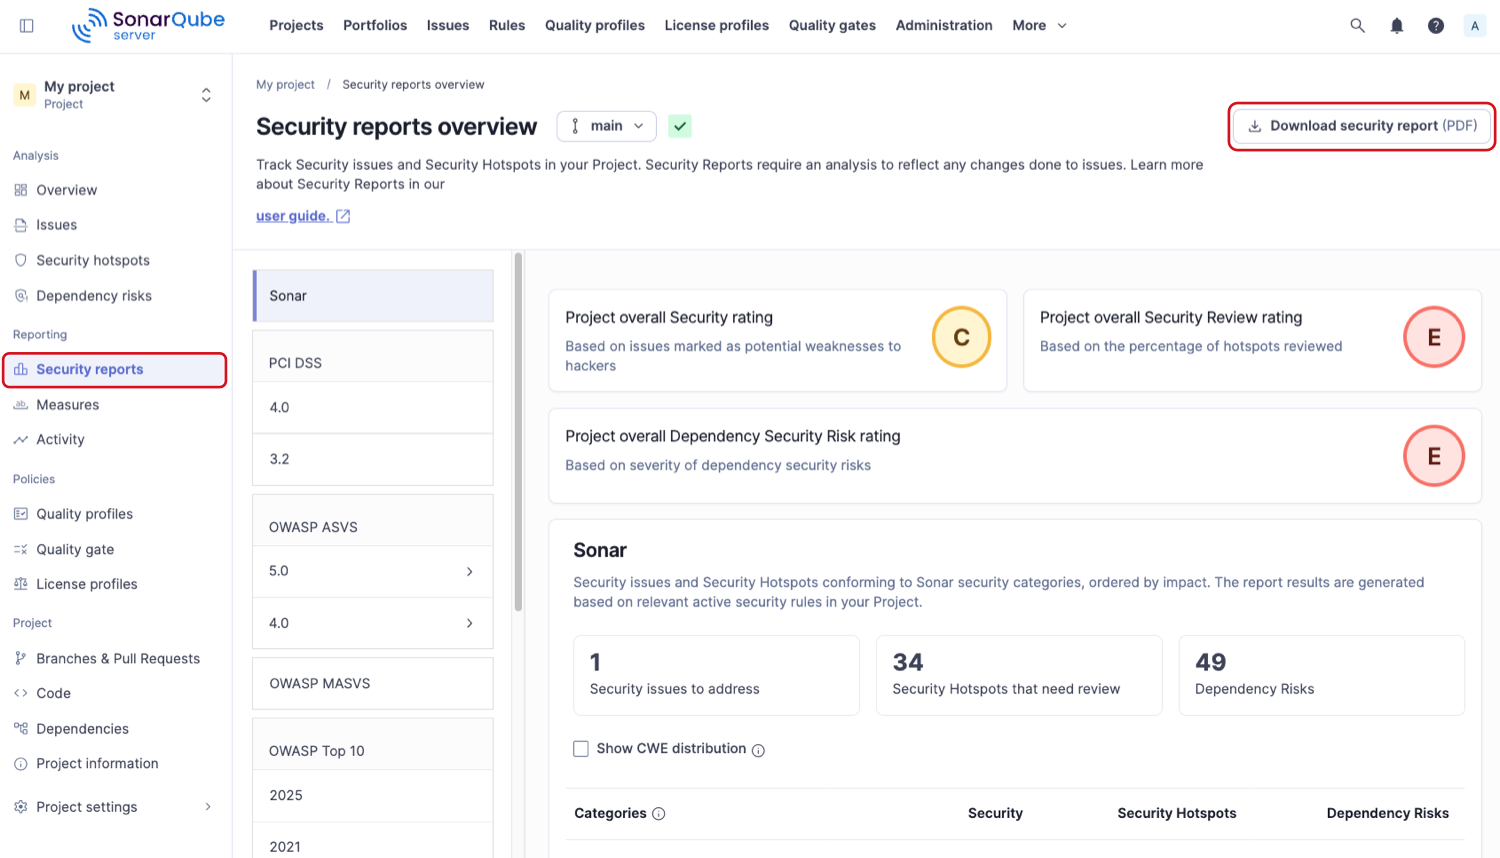Image resolution: width=1500 pixels, height=858 pixels.
Task: Select Security reports in the sidebar
Action: (115, 369)
